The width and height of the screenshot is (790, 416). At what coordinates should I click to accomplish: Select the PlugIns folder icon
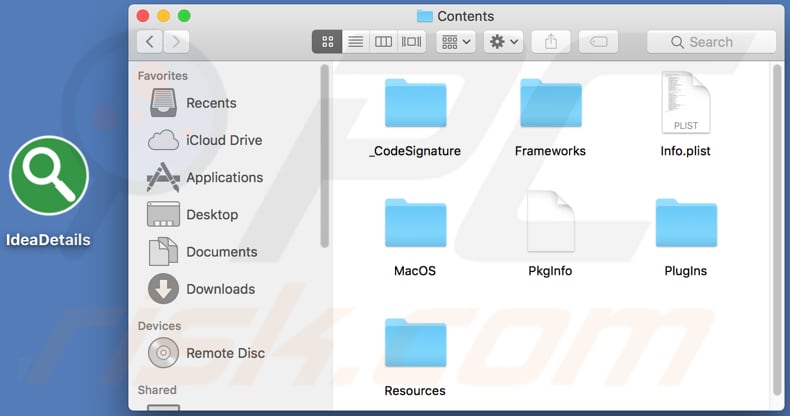686,223
